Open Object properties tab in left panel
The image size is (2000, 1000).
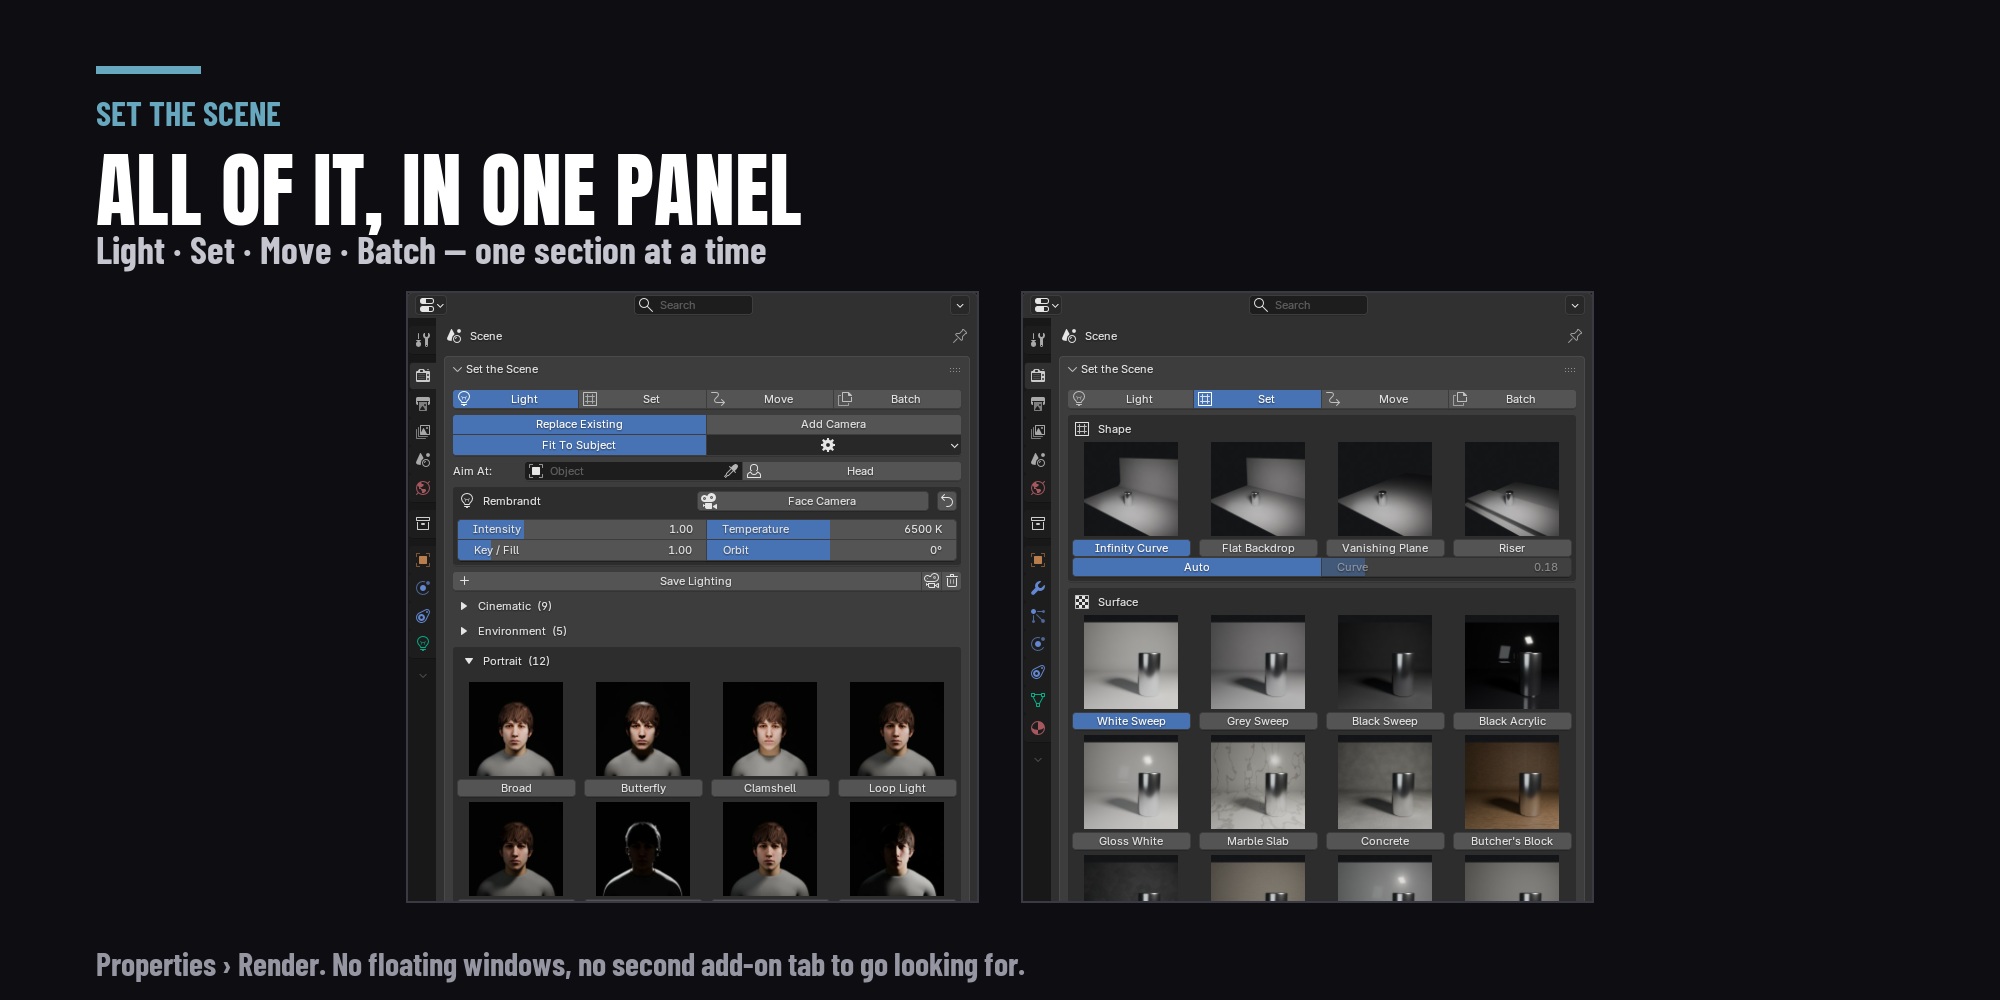pyautogui.click(x=423, y=560)
